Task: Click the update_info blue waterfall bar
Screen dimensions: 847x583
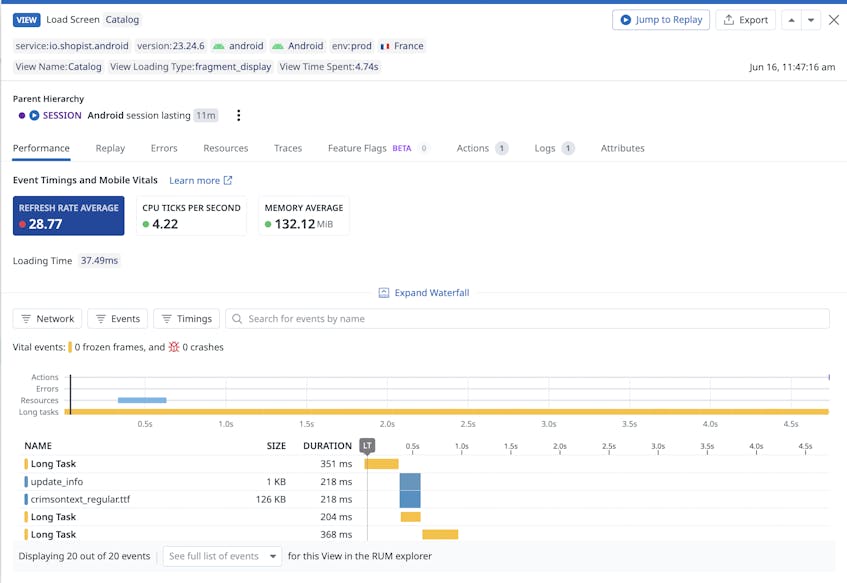Action: 410,481
